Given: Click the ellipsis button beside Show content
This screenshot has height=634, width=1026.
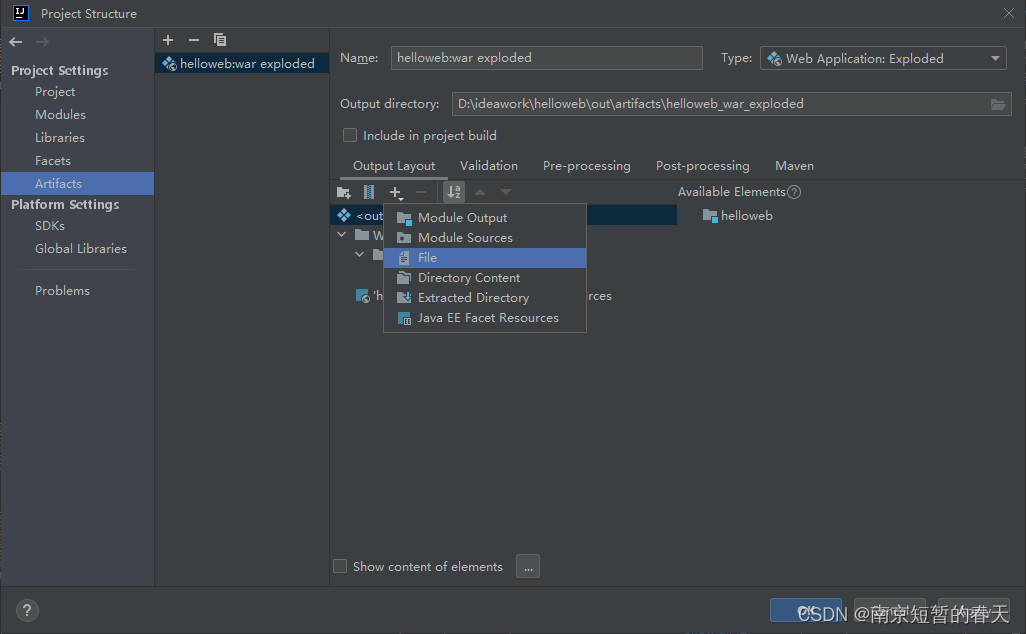Looking at the screenshot, I should (x=528, y=566).
